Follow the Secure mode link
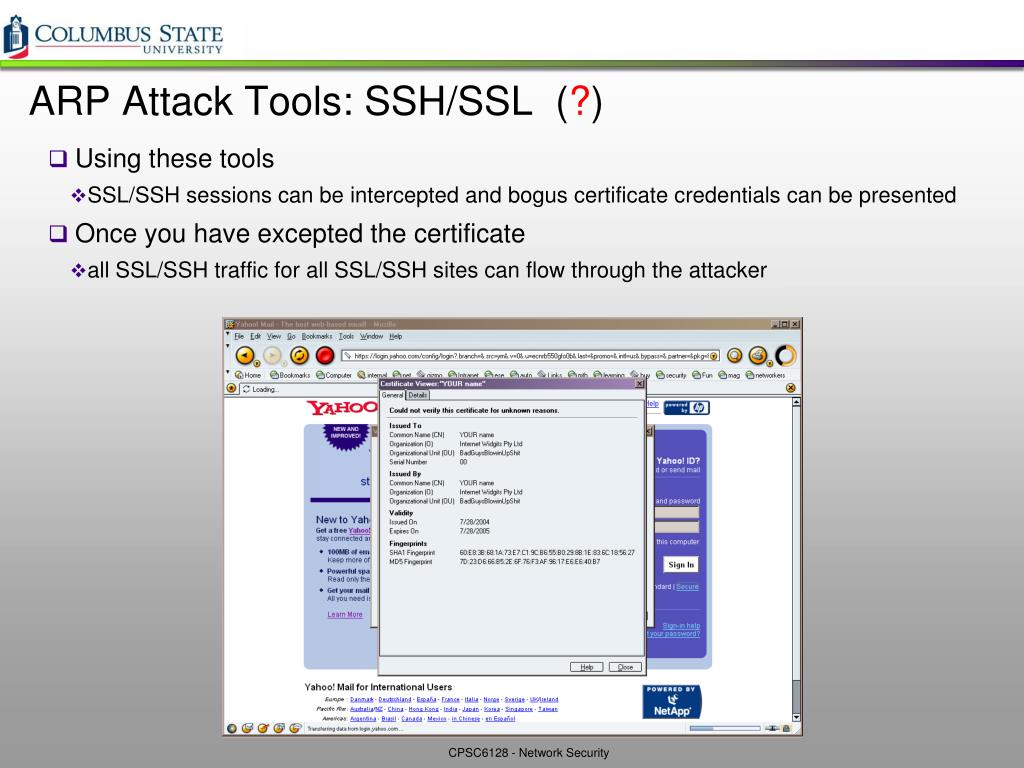Screen dimensions: 1024x768 (687, 586)
